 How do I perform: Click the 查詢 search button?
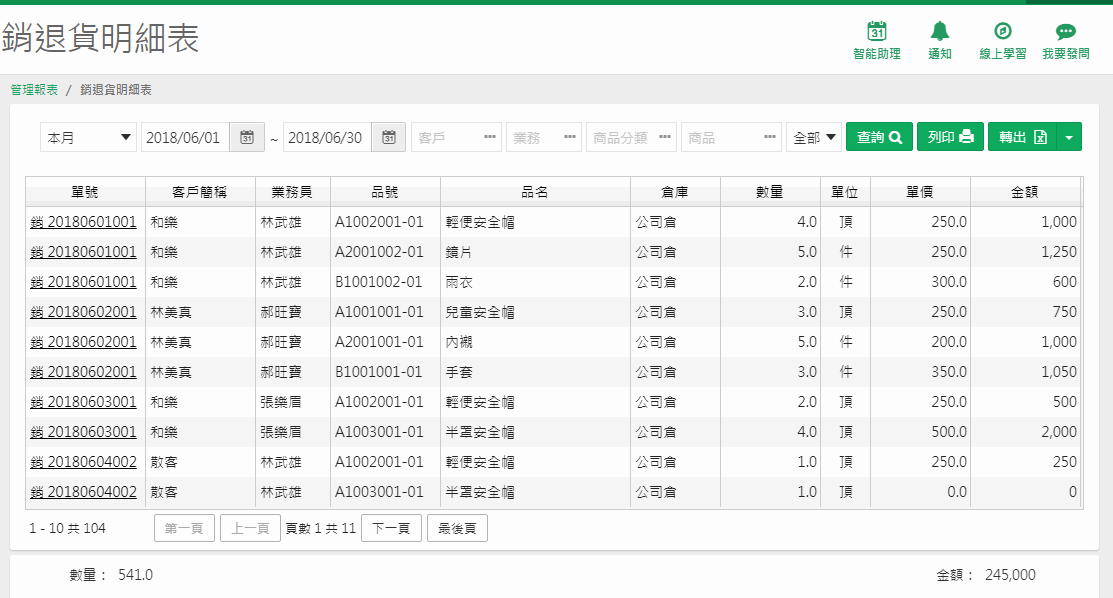click(x=879, y=137)
